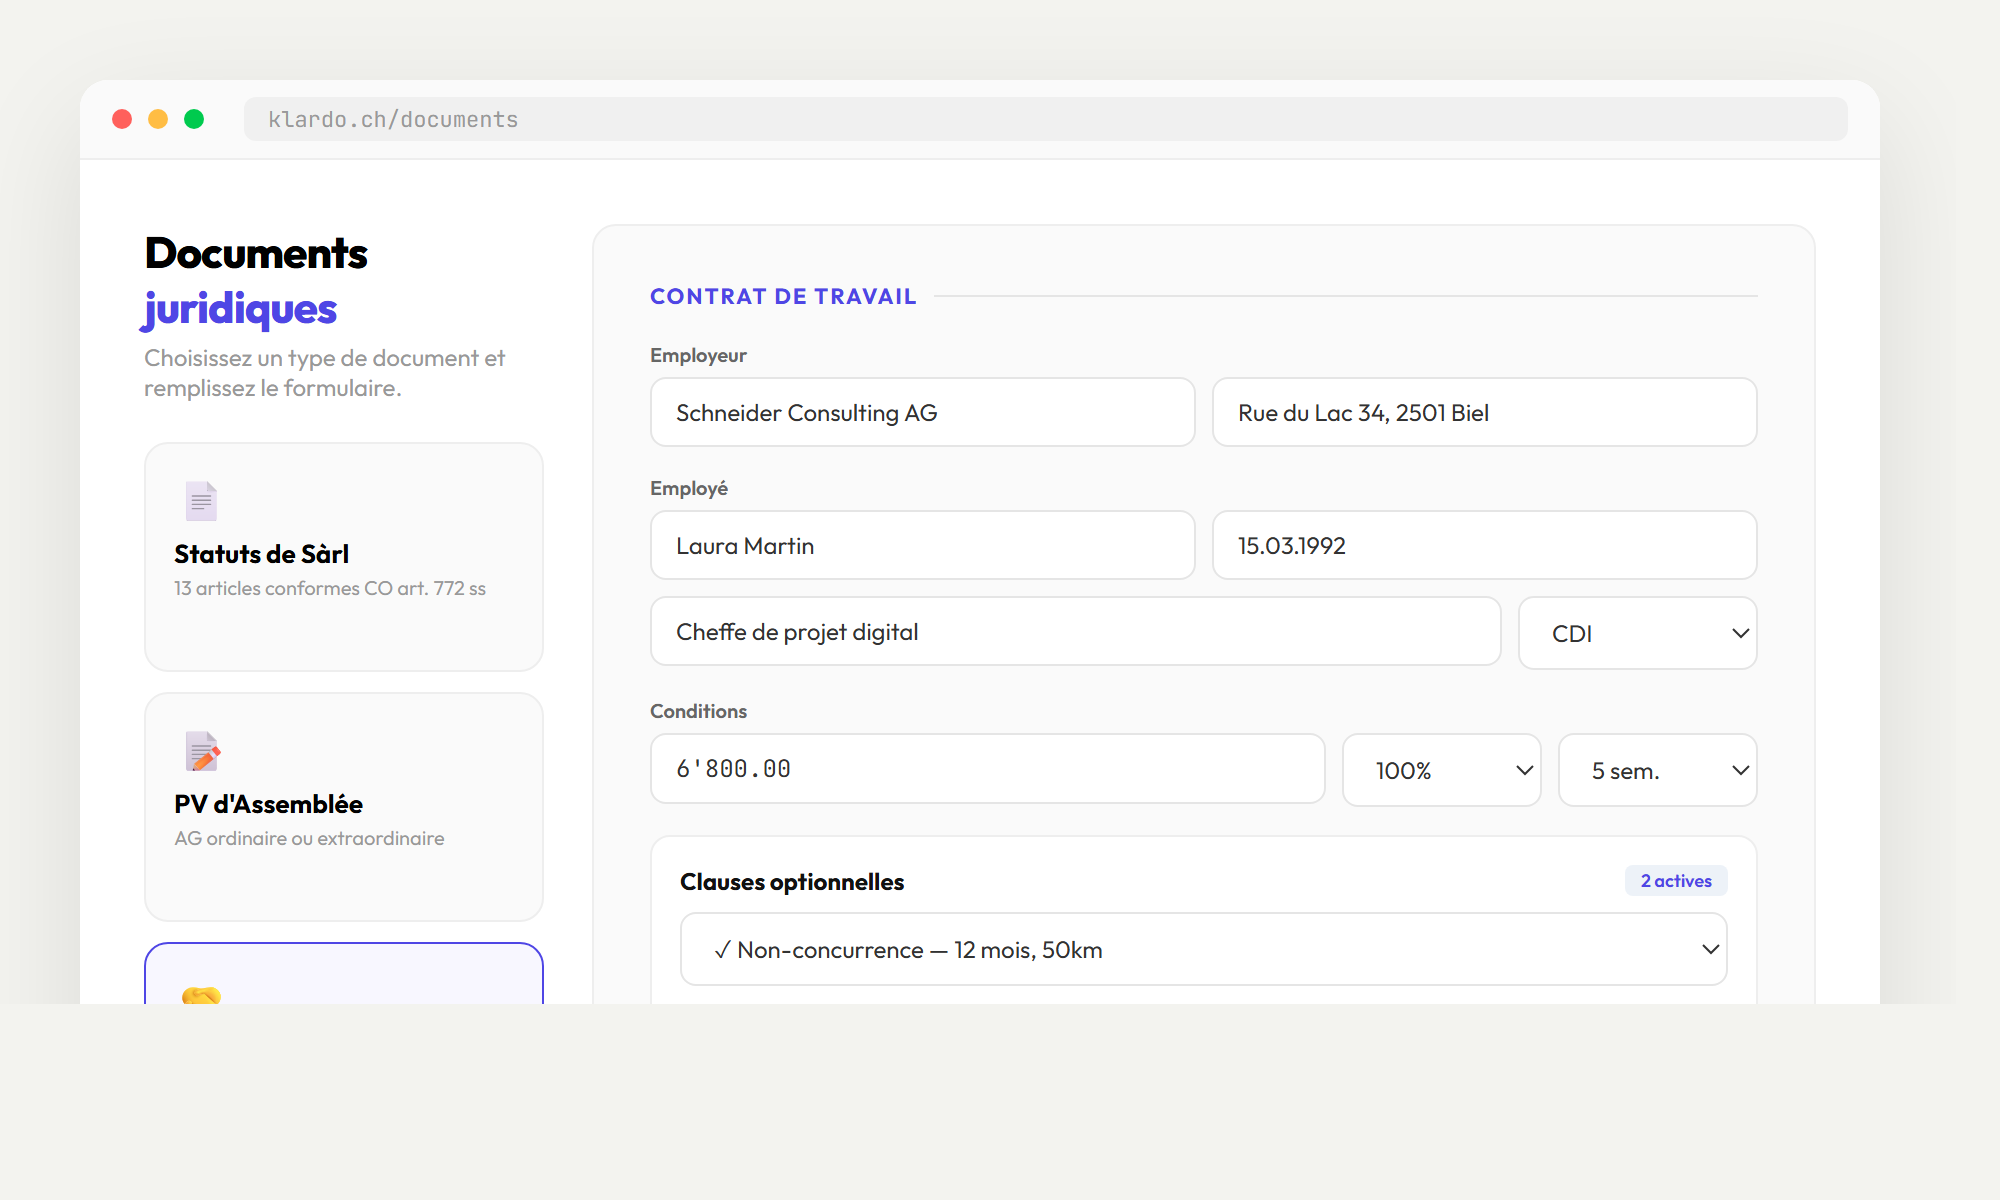Expand the 100% workload dropdown
Screen dimensions: 2000x1200
coord(1441,770)
